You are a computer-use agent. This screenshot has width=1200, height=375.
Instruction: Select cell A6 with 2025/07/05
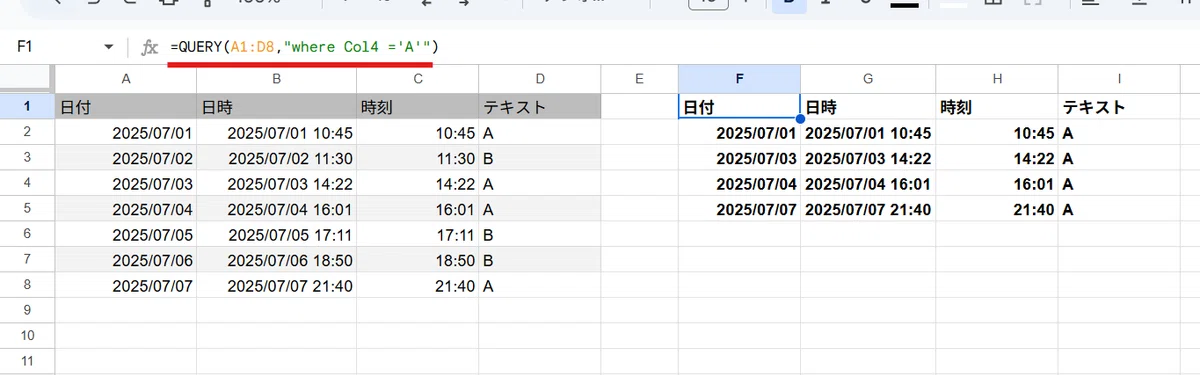click(x=126, y=235)
